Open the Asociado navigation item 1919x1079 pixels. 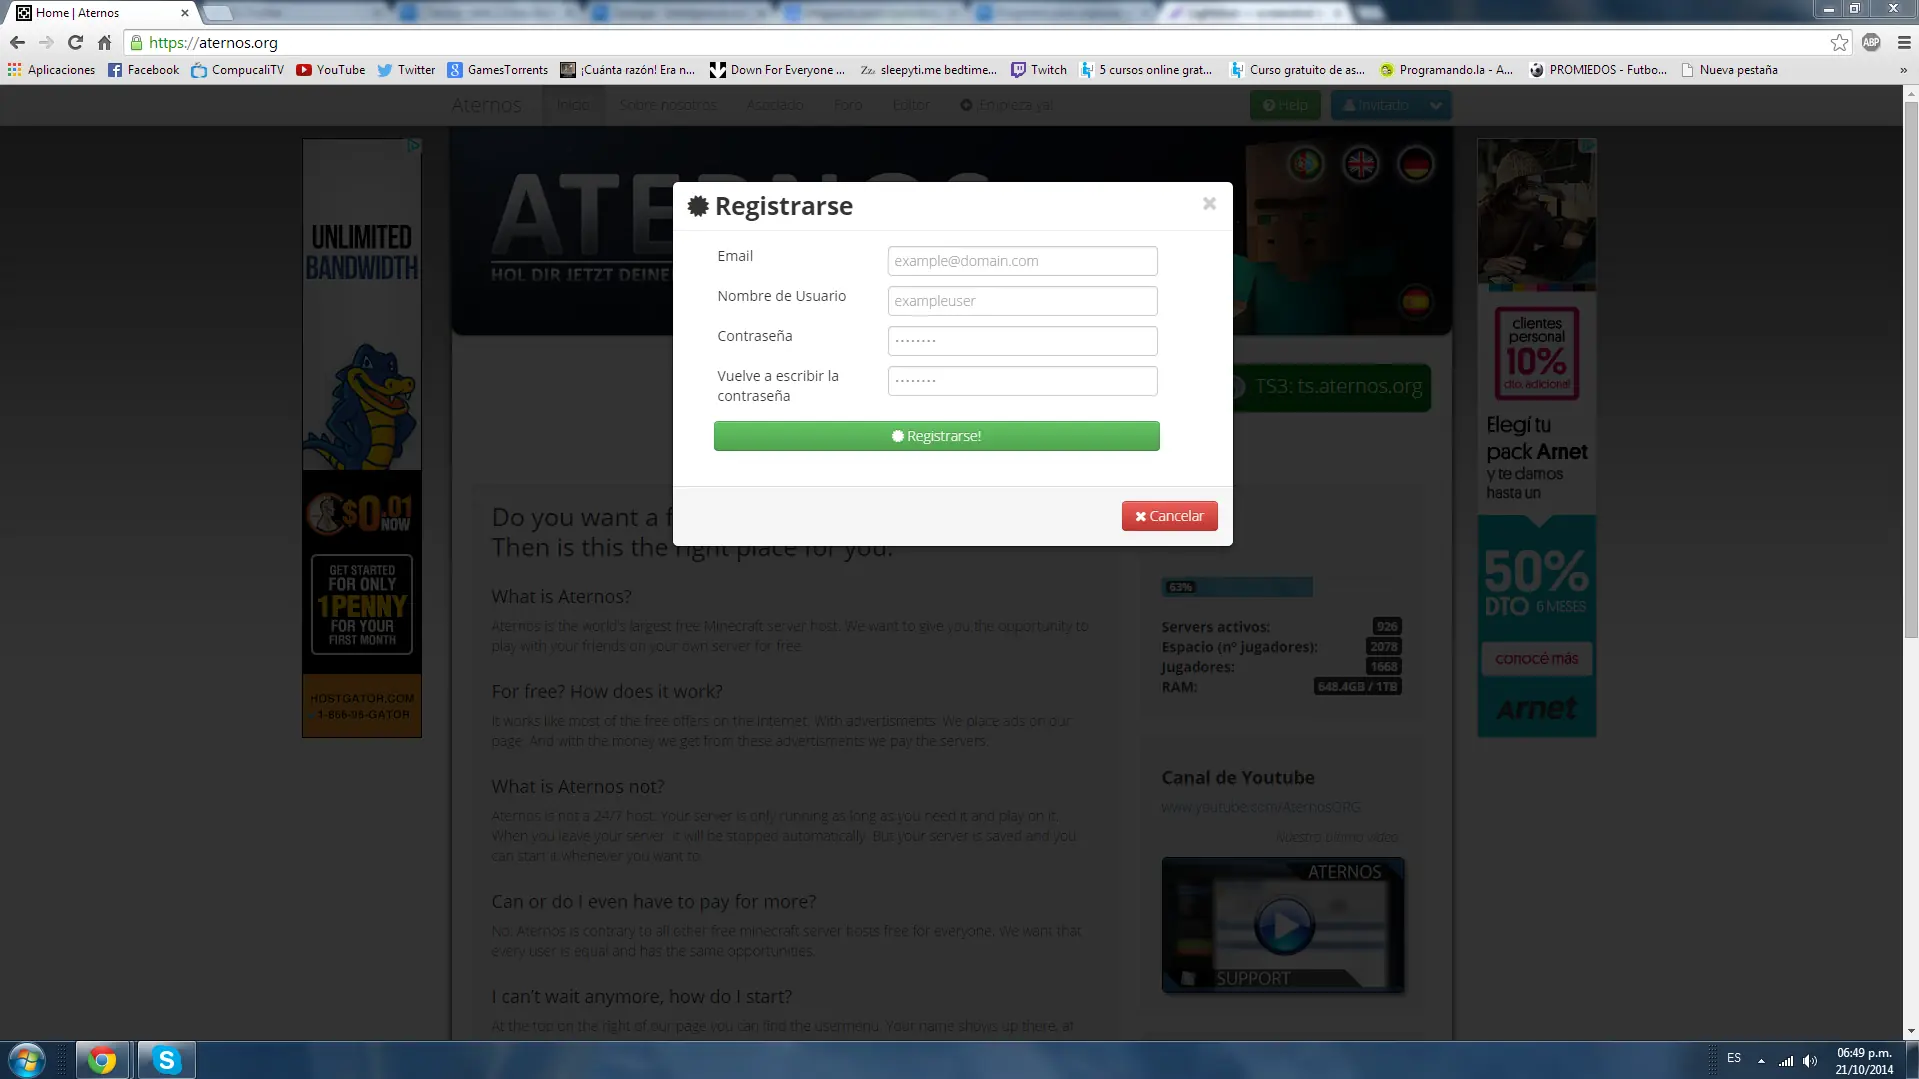[x=775, y=105]
